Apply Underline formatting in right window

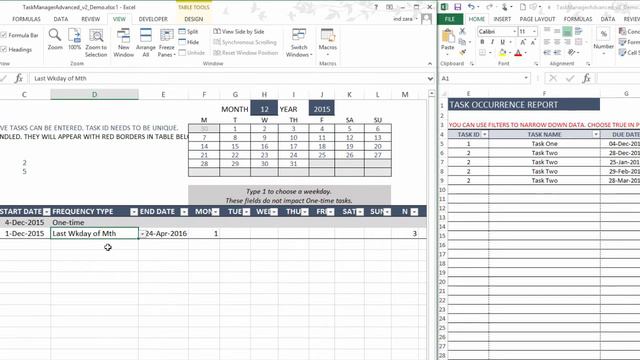(502, 42)
